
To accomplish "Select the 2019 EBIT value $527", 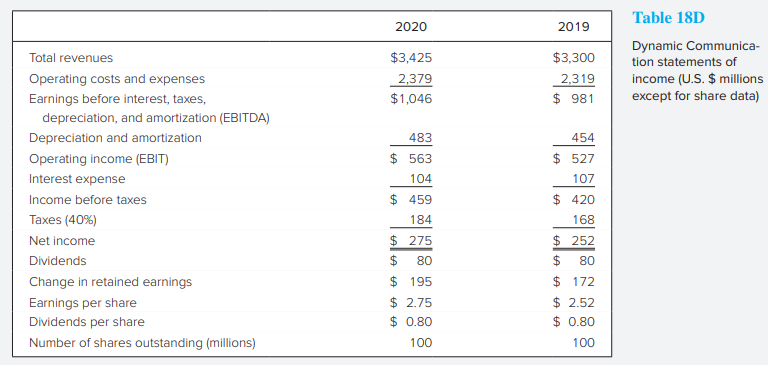I will (574, 159).
